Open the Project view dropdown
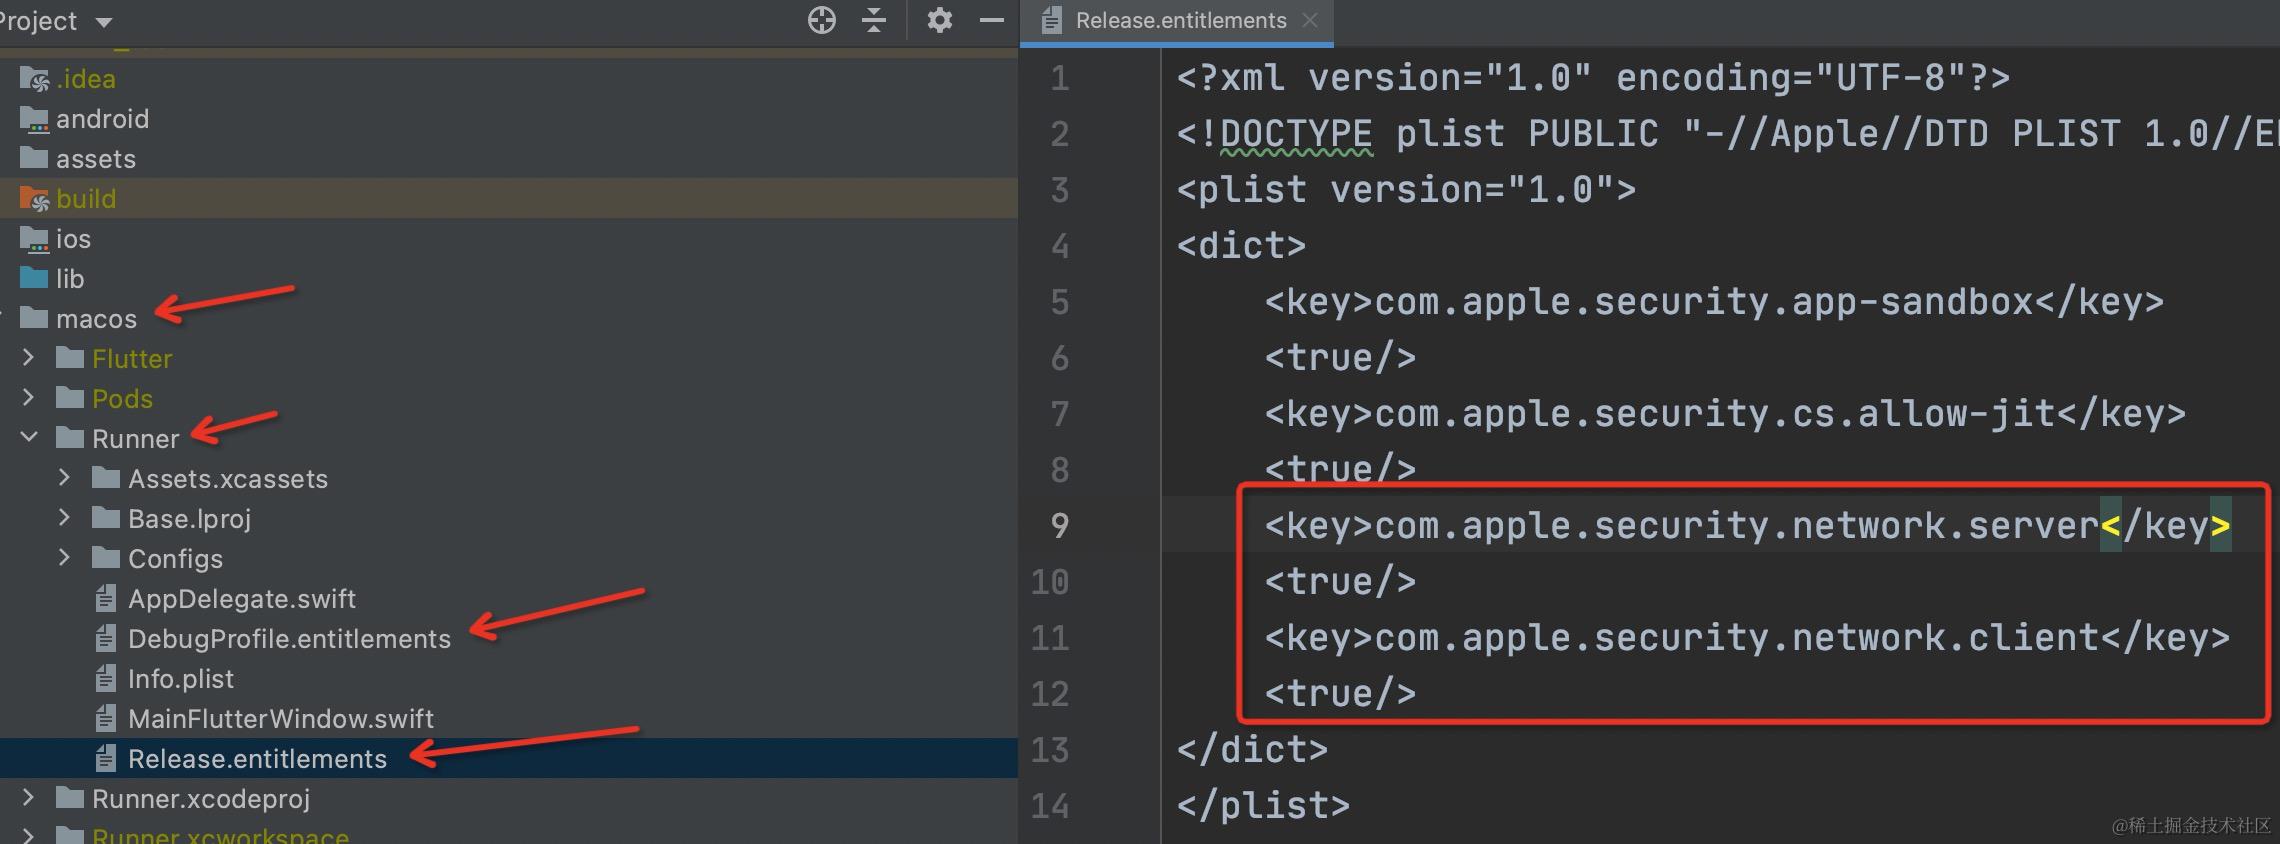The image size is (2280, 844). tap(104, 22)
